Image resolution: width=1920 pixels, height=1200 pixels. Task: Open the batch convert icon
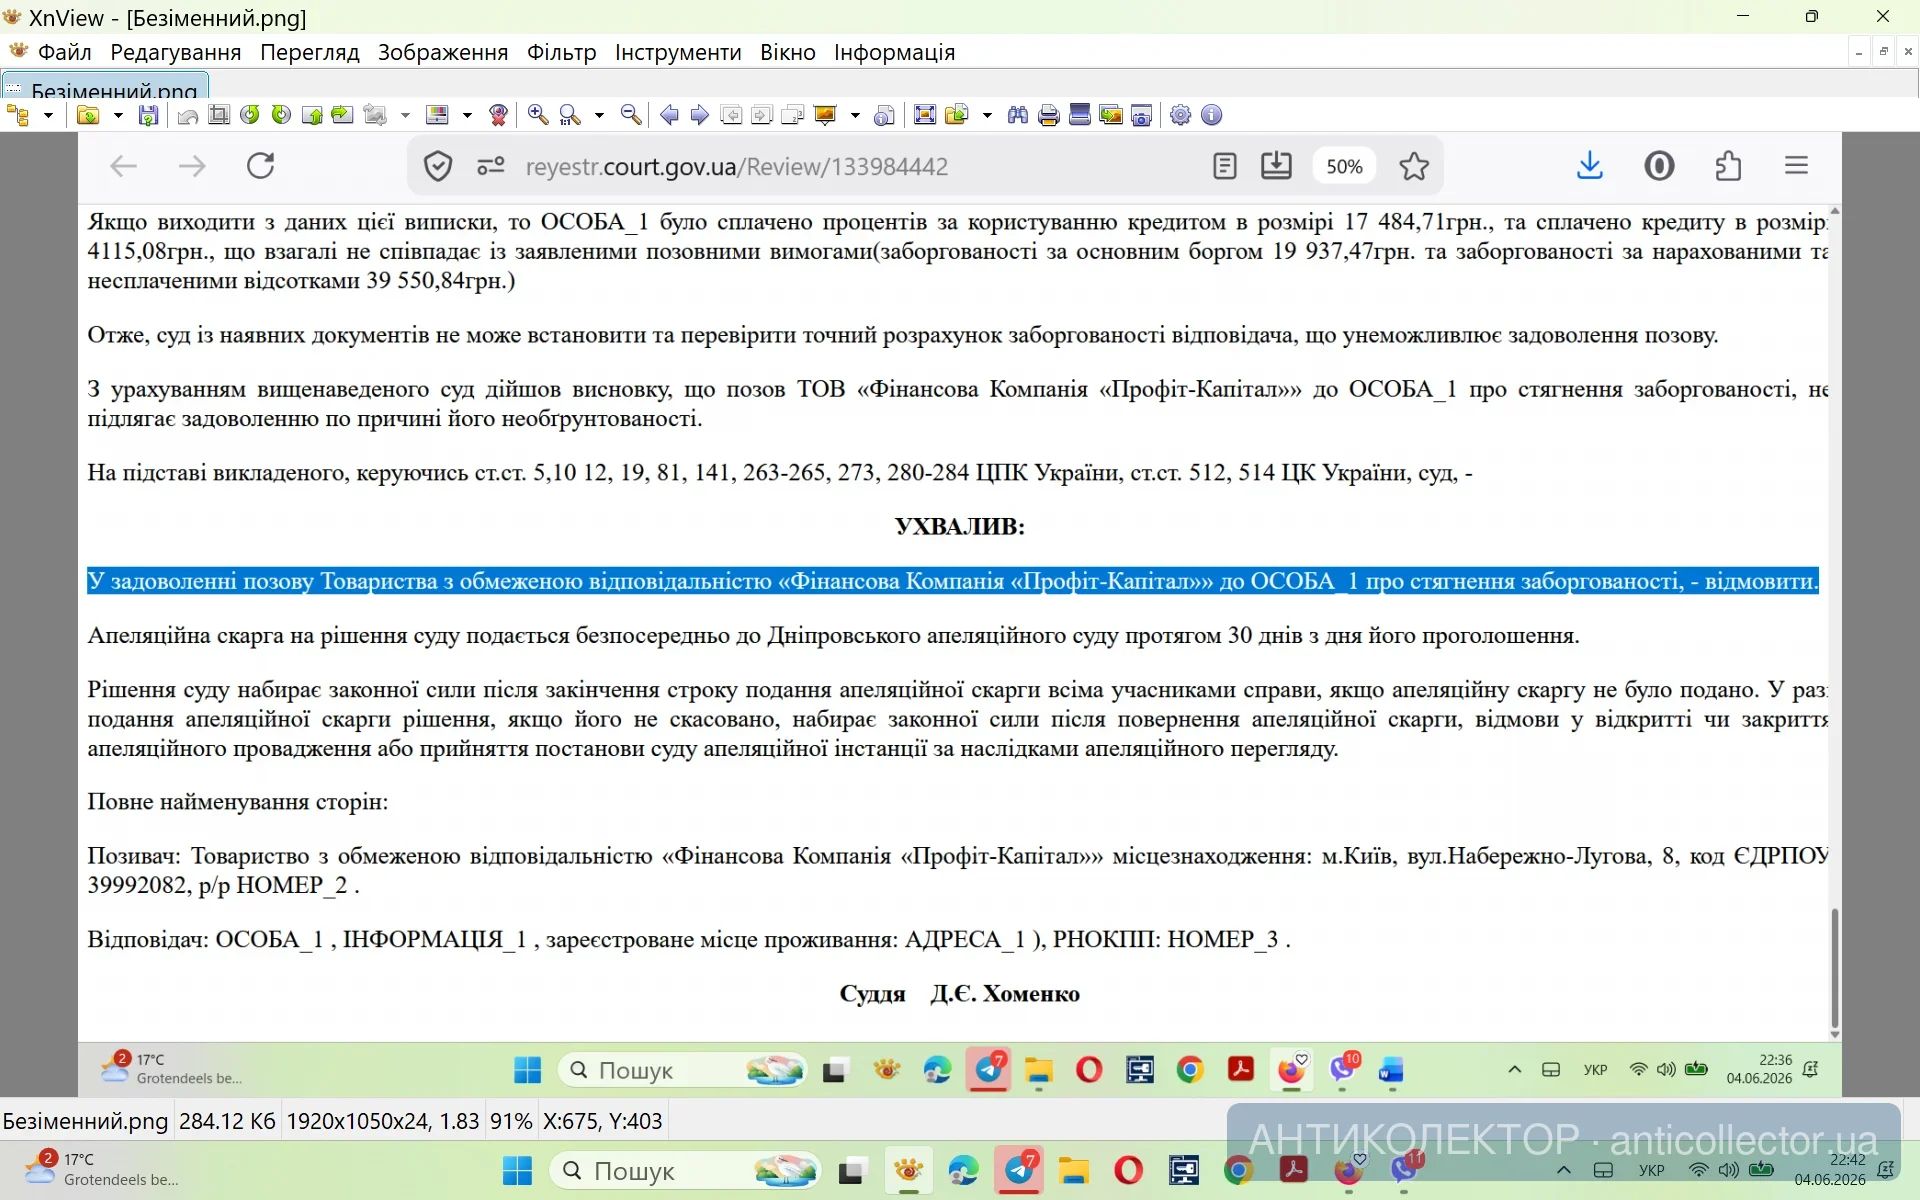coord(1111,115)
